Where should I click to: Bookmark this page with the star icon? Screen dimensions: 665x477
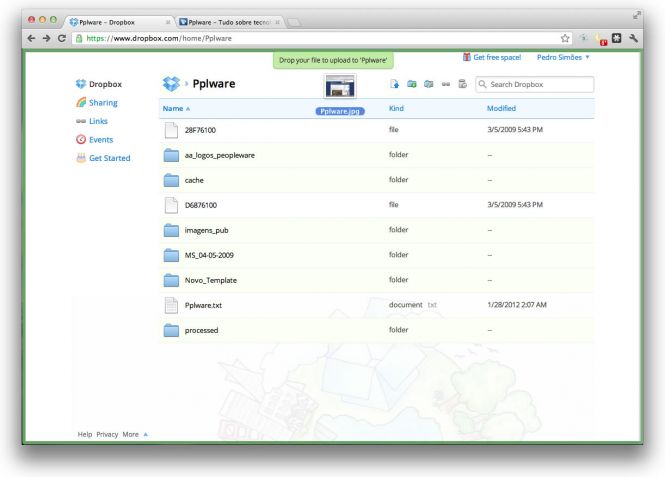[565, 38]
